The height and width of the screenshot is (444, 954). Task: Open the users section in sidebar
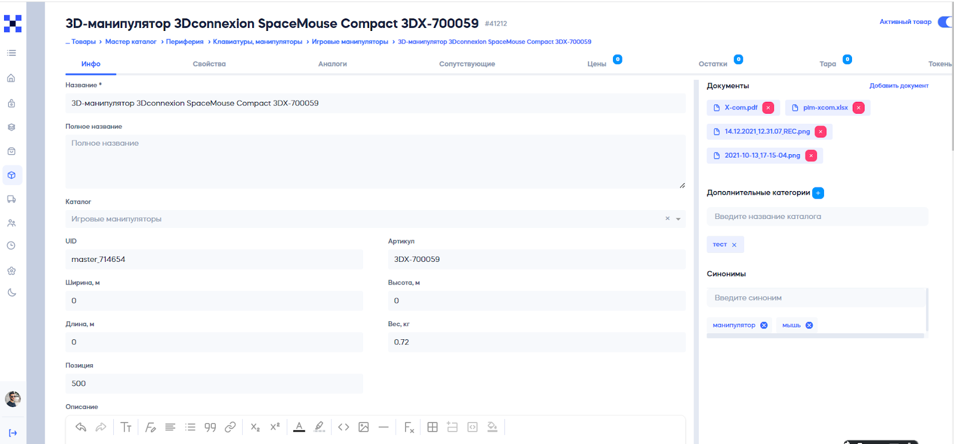pos(11,223)
